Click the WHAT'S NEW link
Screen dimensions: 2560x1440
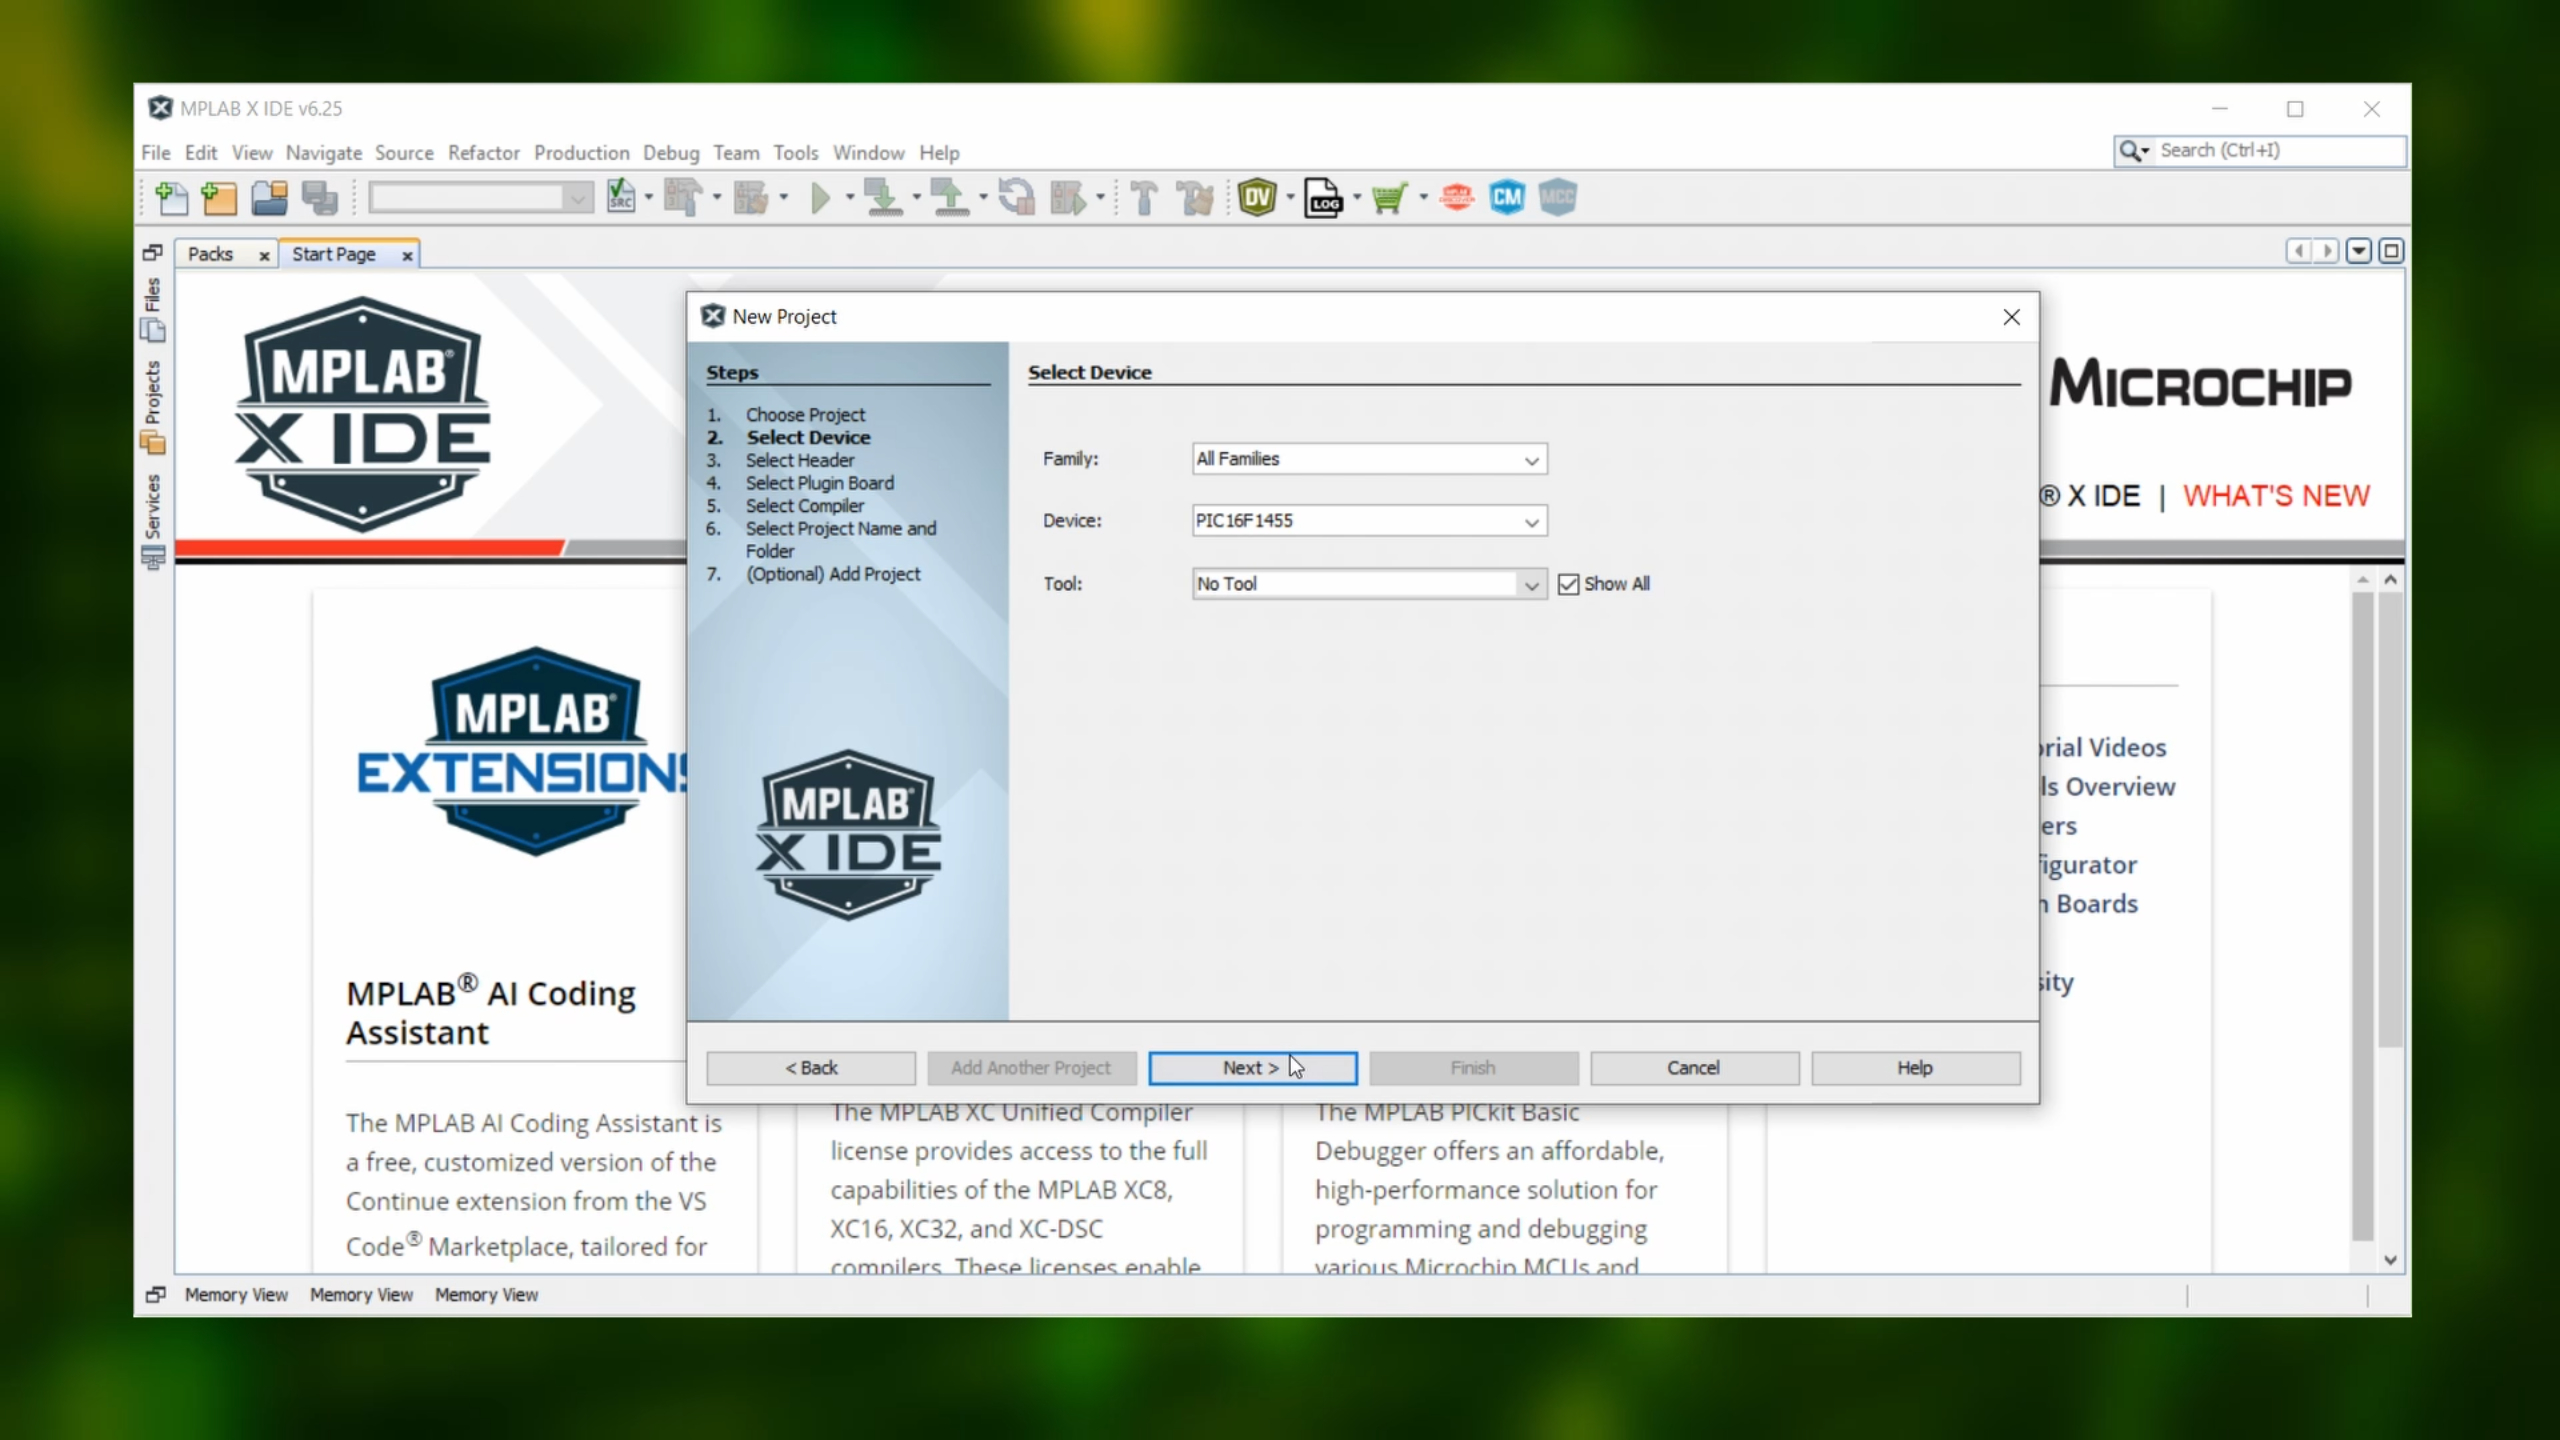(x=2275, y=496)
